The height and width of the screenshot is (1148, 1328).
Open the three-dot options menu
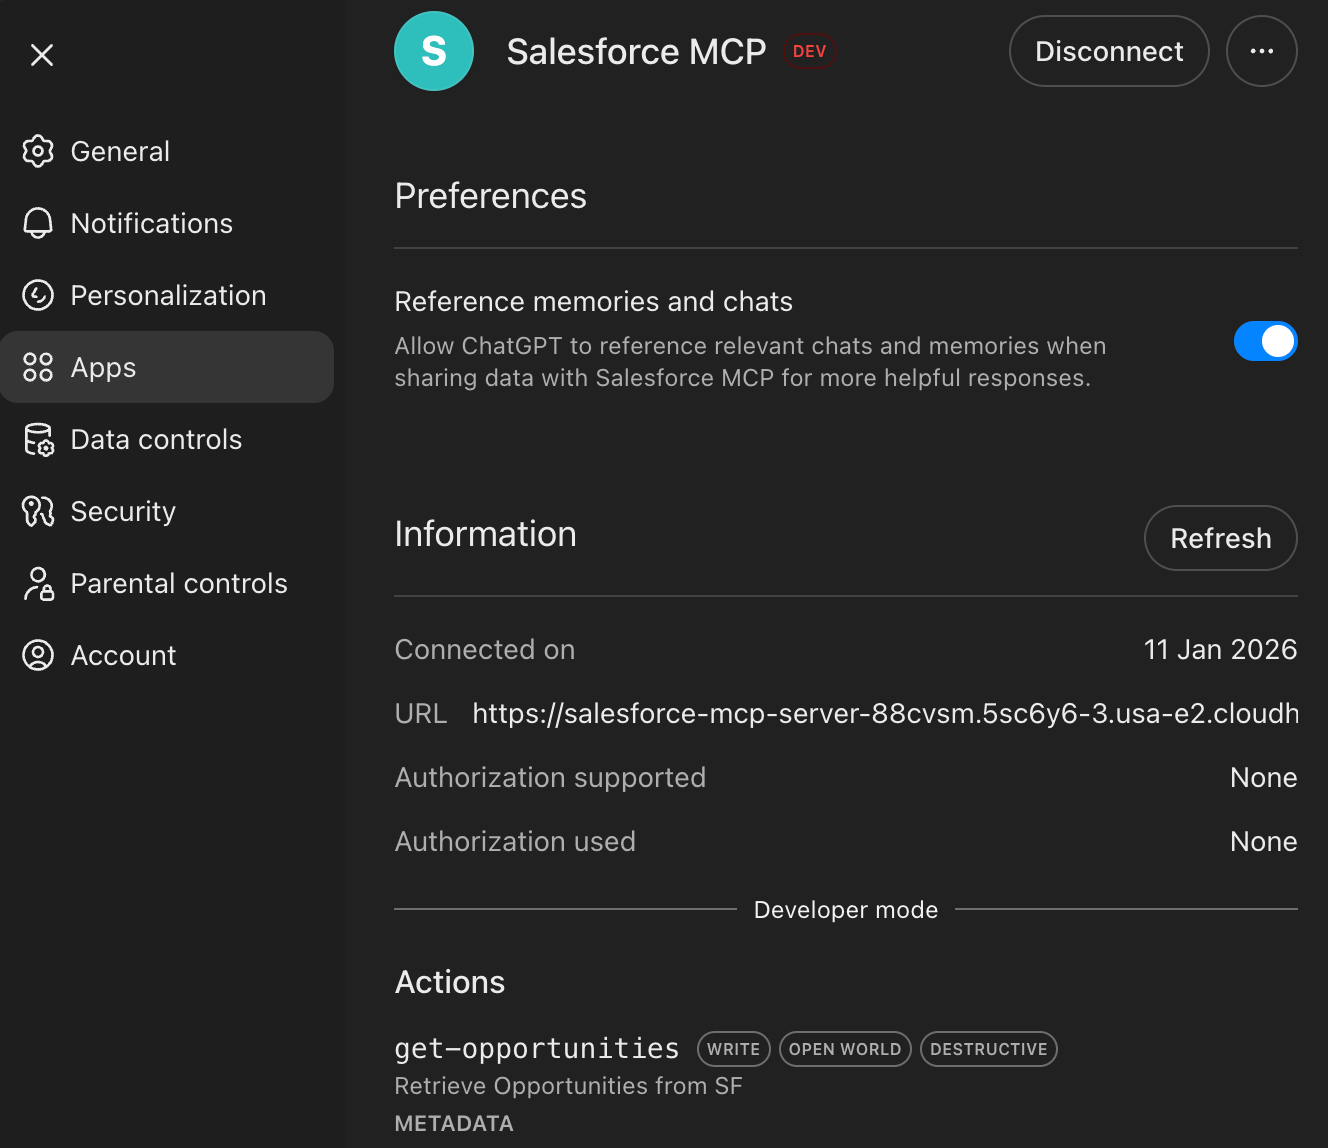pos(1261,51)
